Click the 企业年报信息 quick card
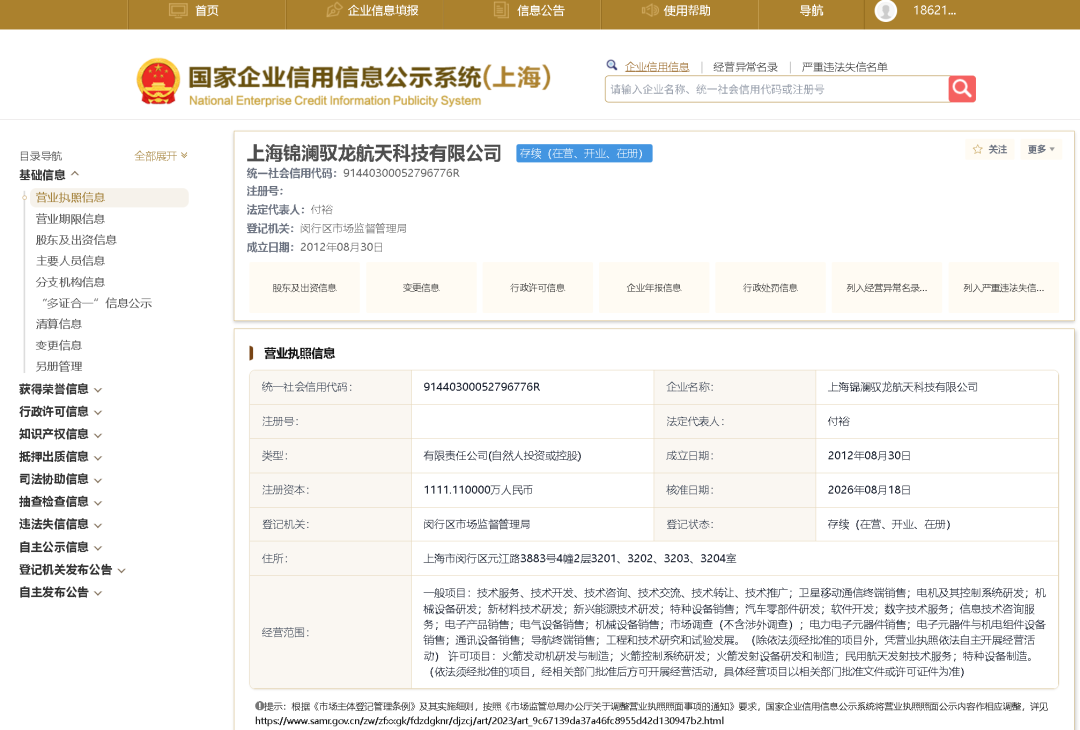 coord(654,288)
